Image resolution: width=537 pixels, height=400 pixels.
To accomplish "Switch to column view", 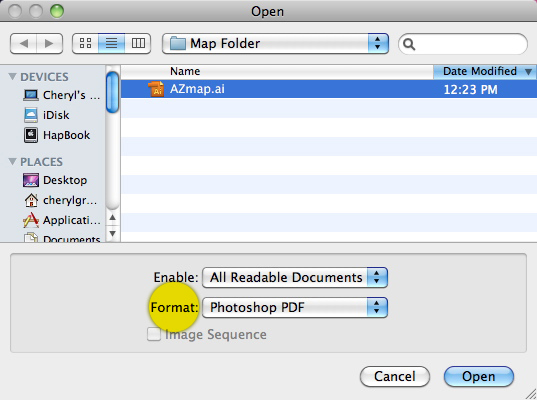I will pyautogui.click(x=138, y=43).
